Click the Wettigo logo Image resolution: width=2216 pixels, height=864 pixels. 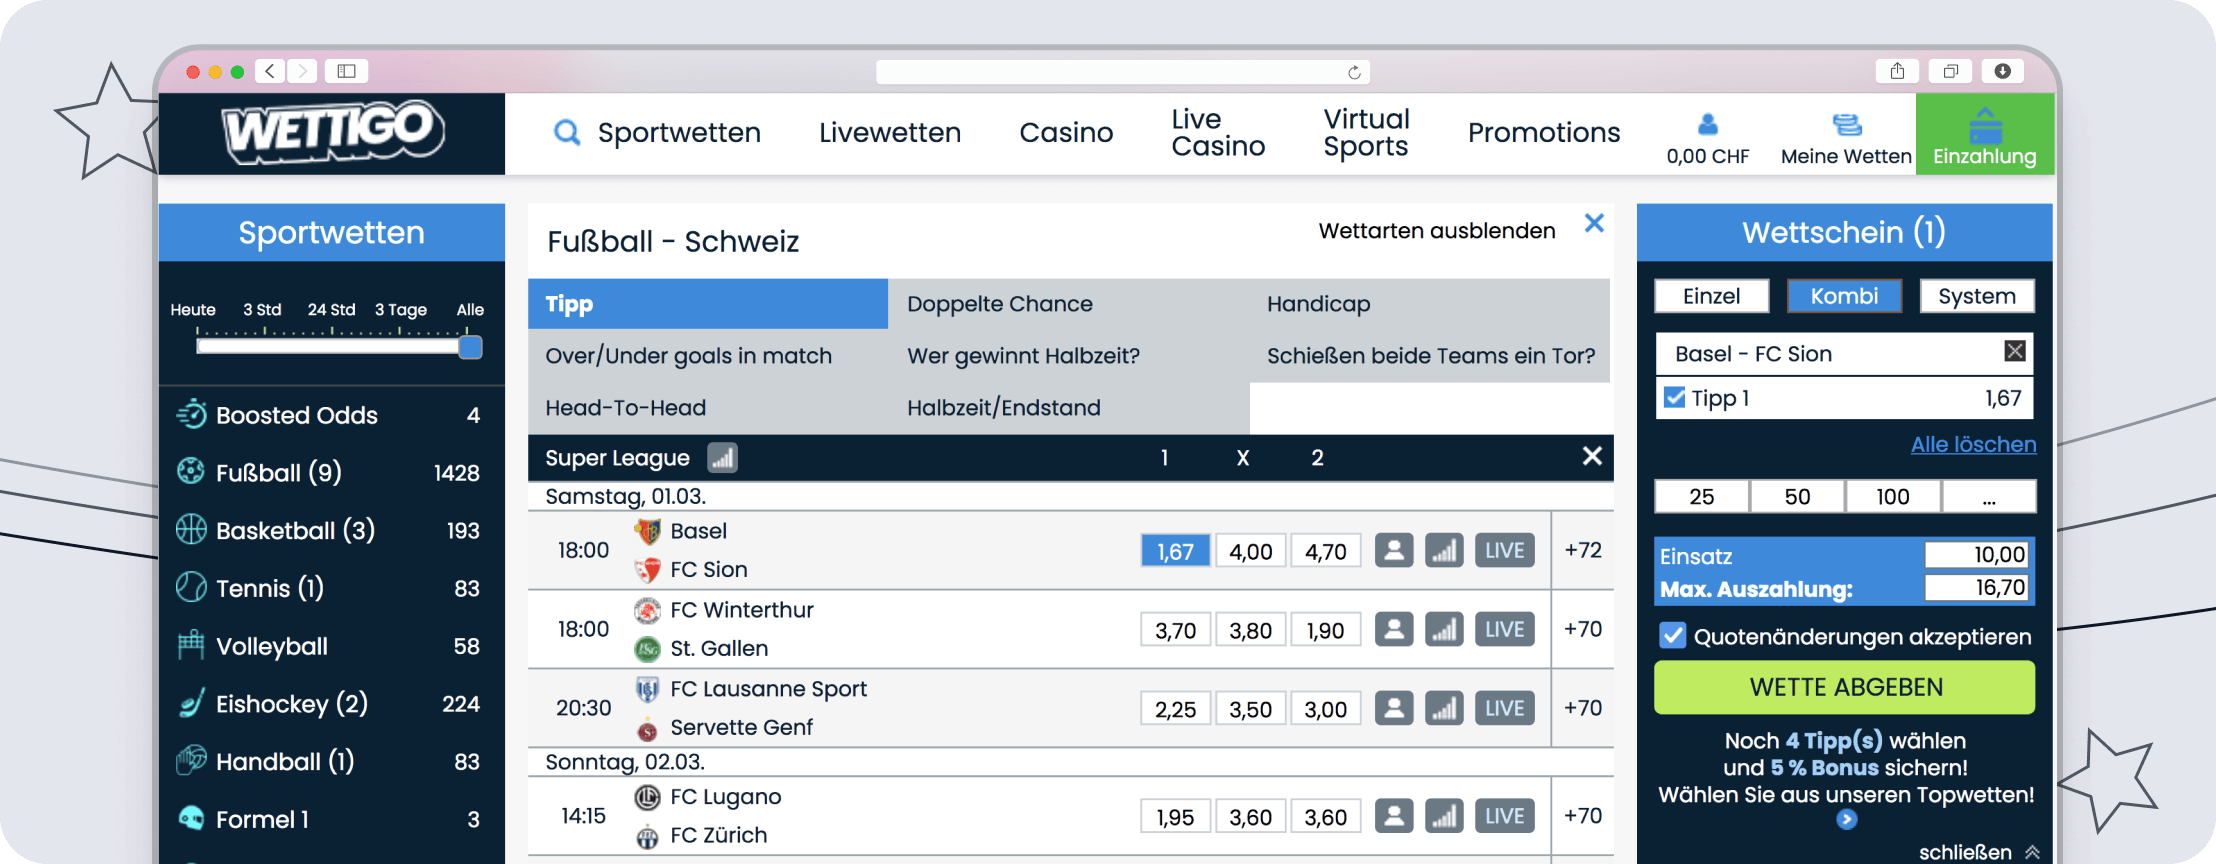click(332, 131)
